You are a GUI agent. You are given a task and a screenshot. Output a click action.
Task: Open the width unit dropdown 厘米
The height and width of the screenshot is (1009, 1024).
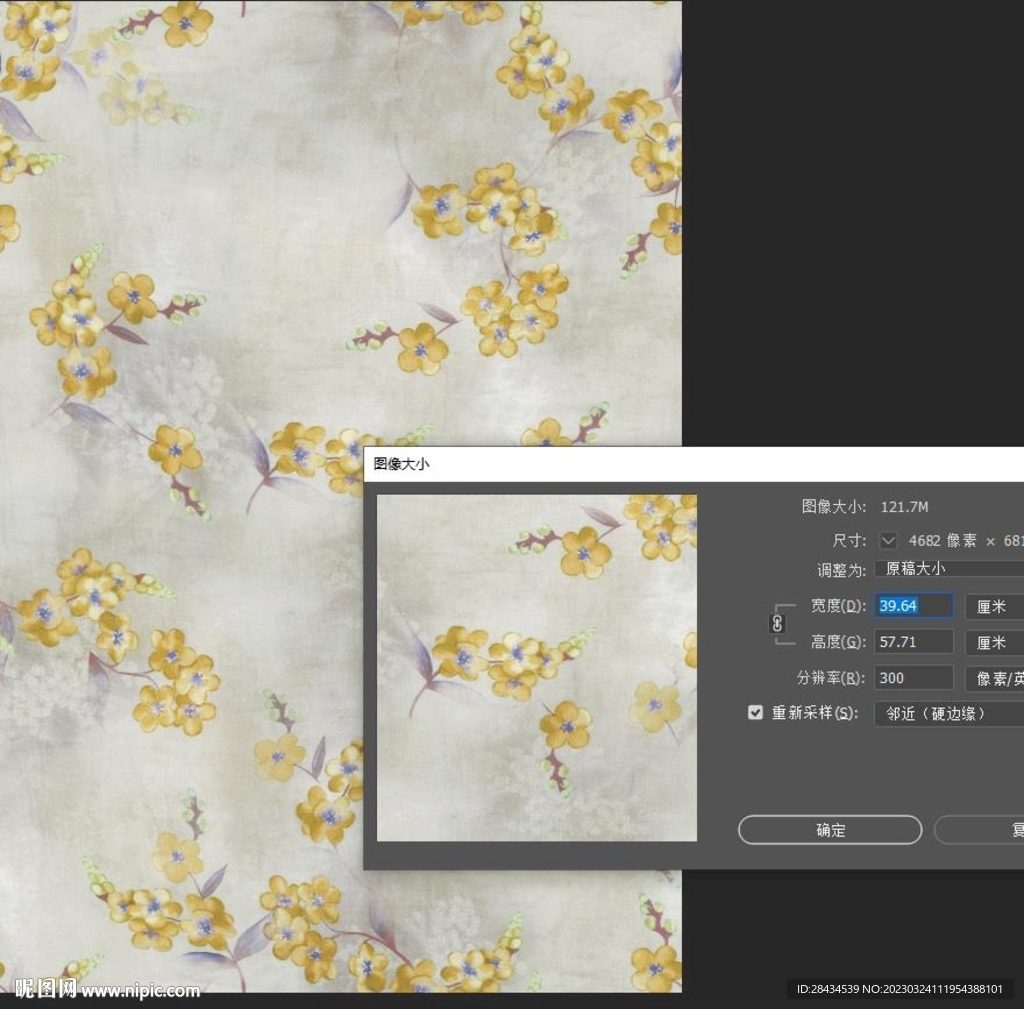coord(994,606)
